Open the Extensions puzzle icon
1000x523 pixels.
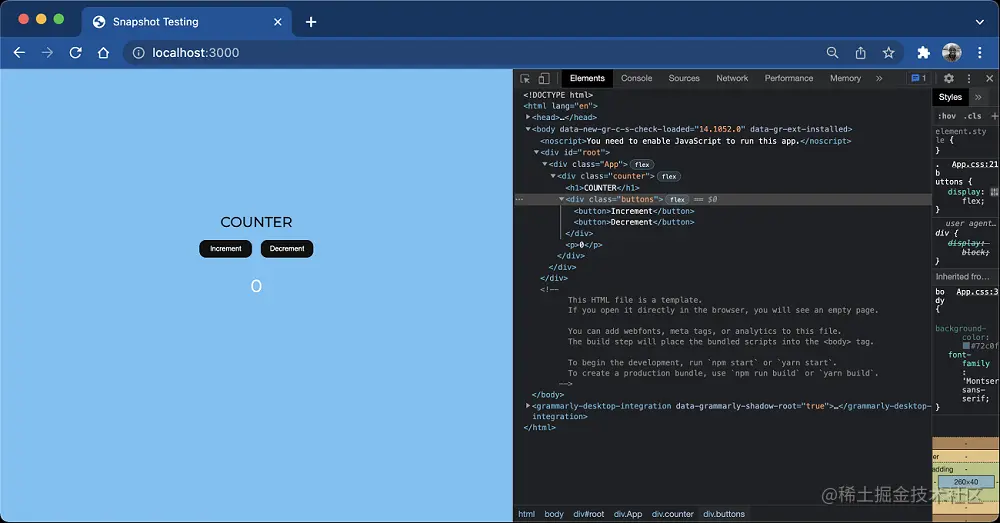click(923, 53)
